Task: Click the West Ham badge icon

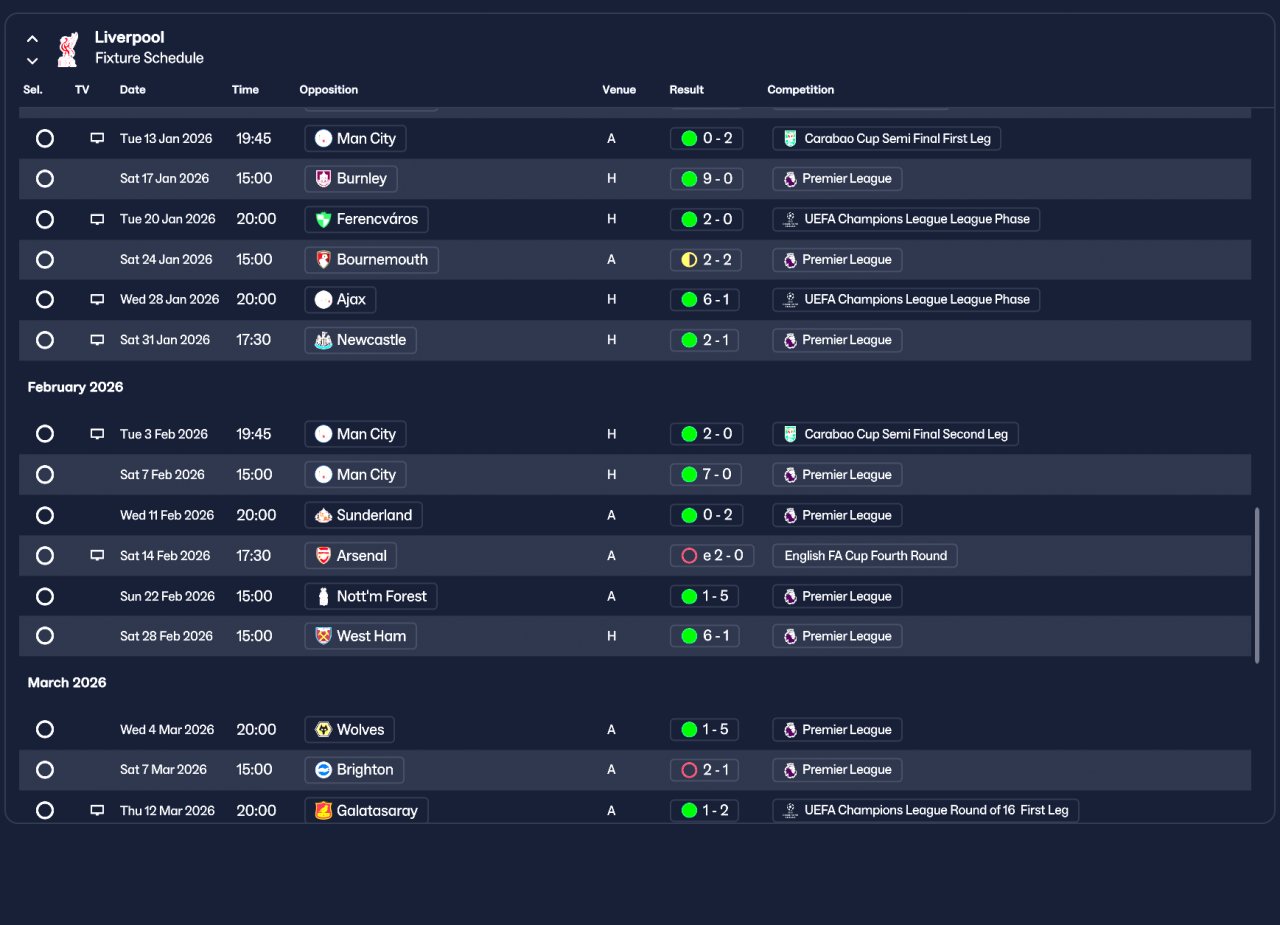Action: coord(323,636)
